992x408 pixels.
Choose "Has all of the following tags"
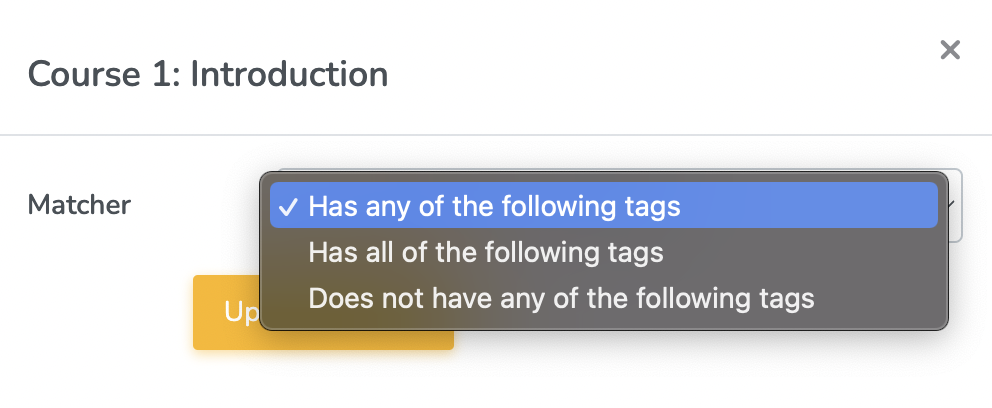click(x=486, y=252)
